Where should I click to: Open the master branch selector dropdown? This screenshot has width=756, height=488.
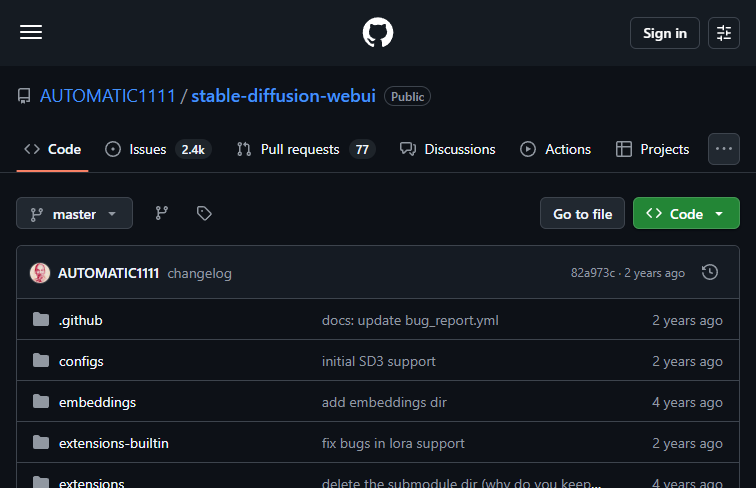coord(74,213)
